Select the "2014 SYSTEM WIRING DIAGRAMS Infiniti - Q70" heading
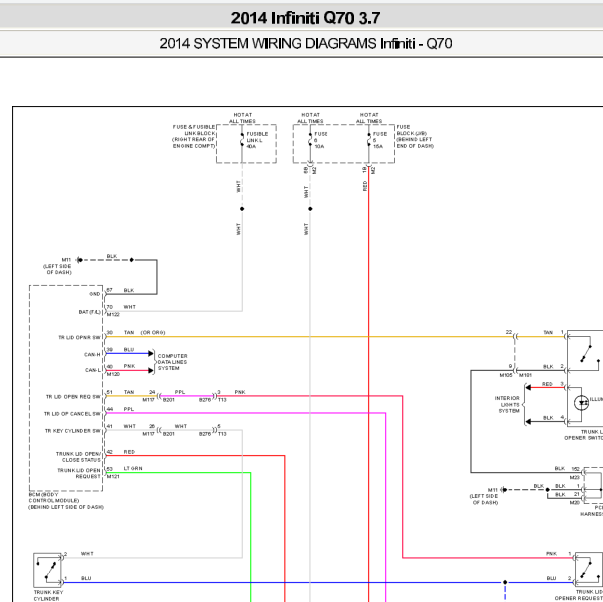The width and height of the screenshot is (603, 602). click(x=305, y=43)
